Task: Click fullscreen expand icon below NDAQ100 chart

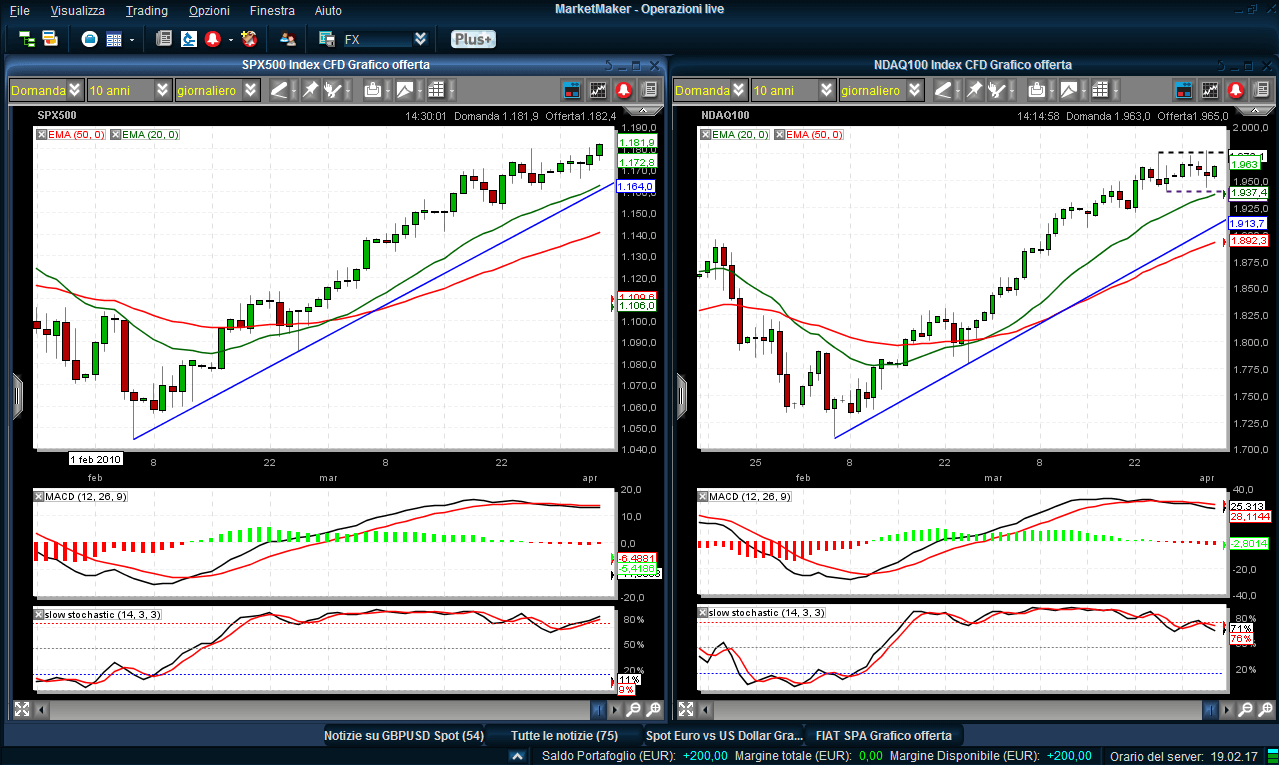Action: [686, 710]
